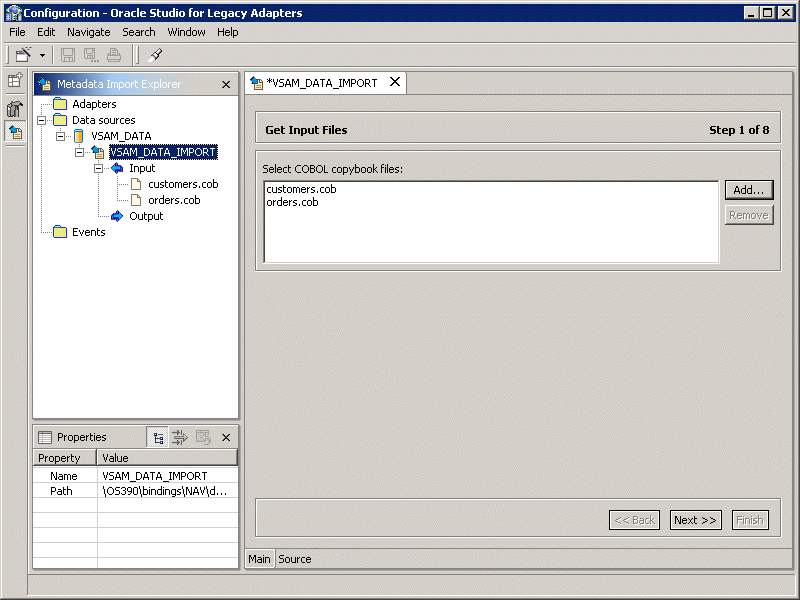Click the Metadata Import perspective icon in left sidebar
800x600 pixels.
point(15,133)
